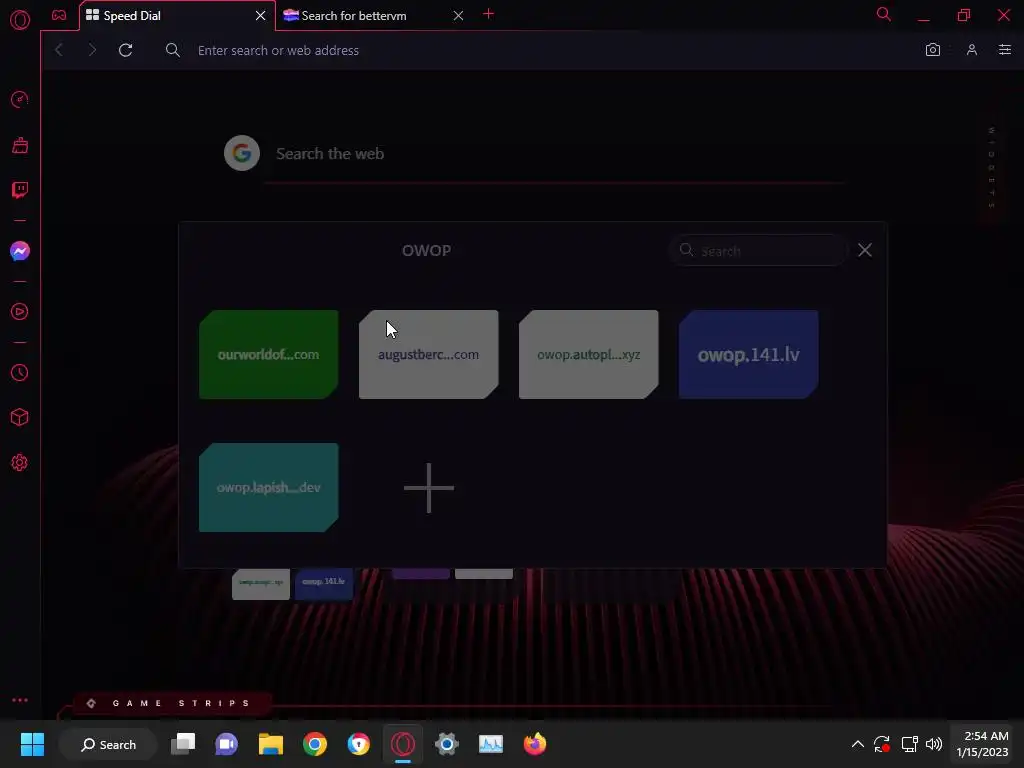Open GX Corner gamepad icon

click(x=59, y=15)
